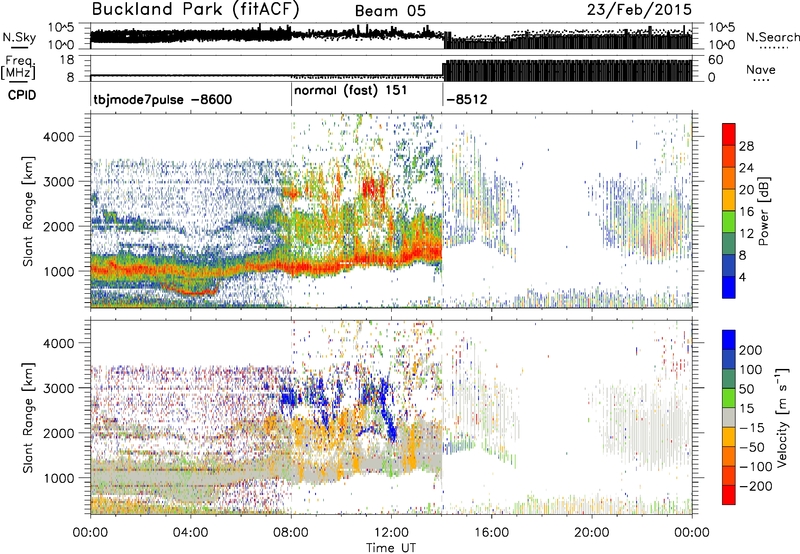The height and width of the screenshot is (554, 800).
Task: Pick the bright blue top segment of velocity colorbar
Action: pyautogui.click(x=729, y=340)
